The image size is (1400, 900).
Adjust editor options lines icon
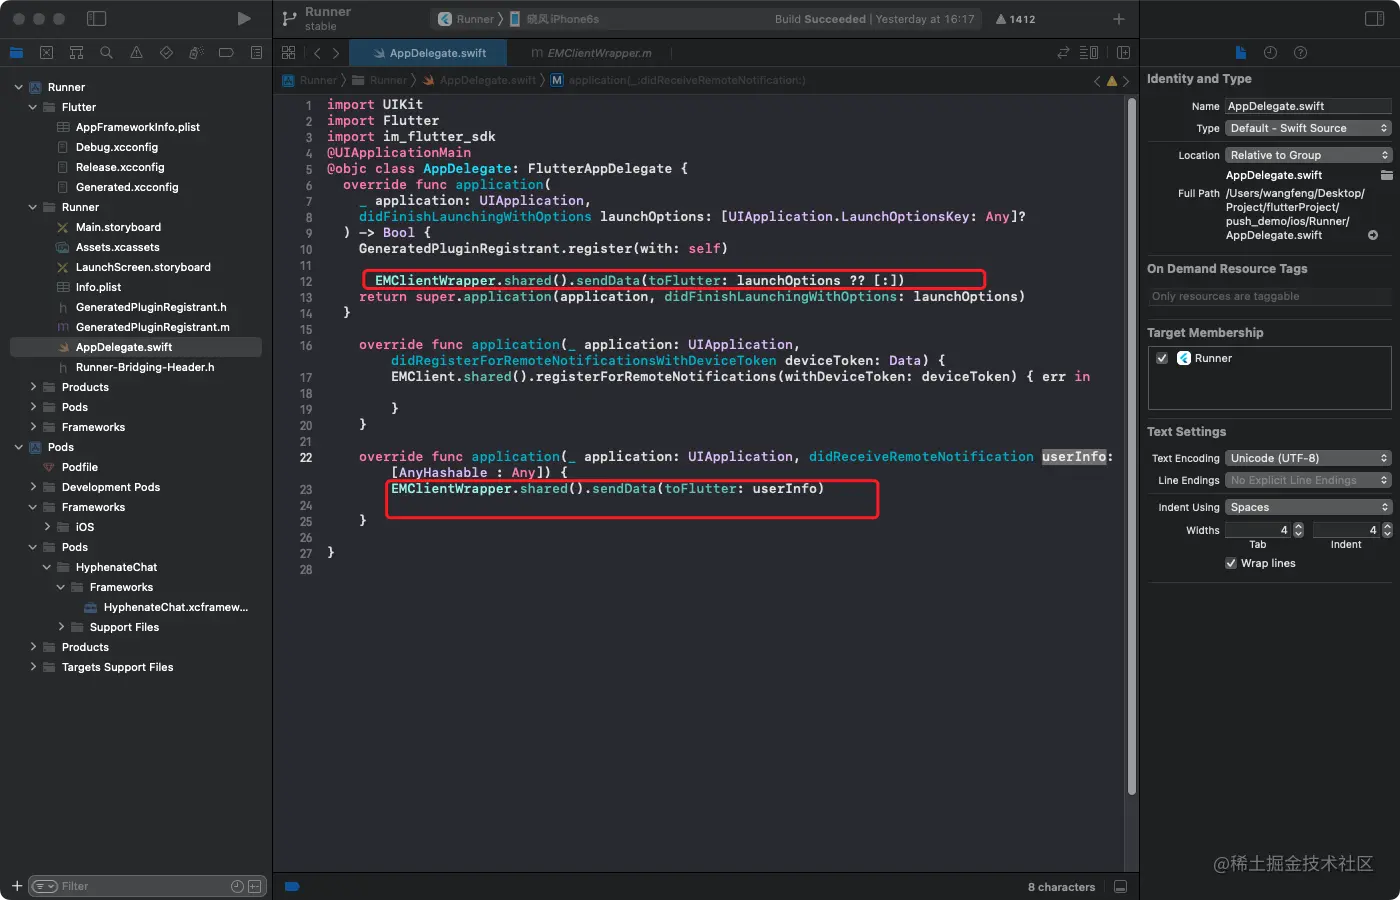tap(1089, 53)
